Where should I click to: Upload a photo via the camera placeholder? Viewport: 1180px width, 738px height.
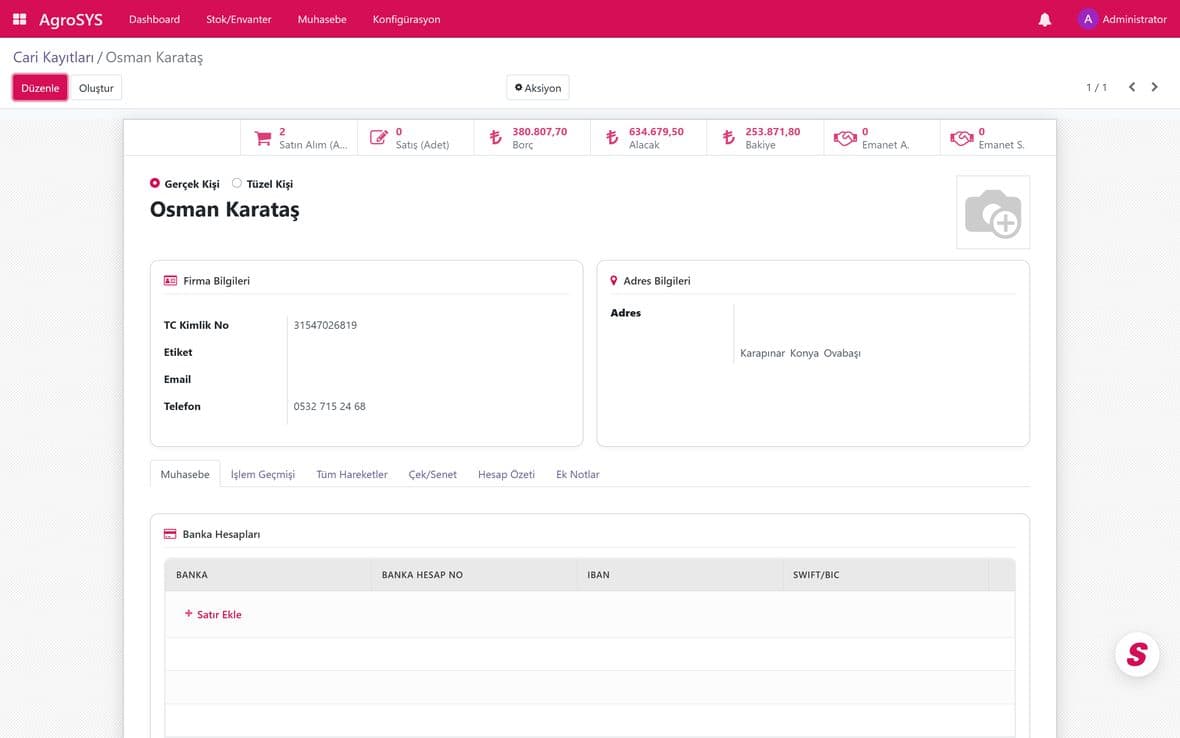[993, 212]
